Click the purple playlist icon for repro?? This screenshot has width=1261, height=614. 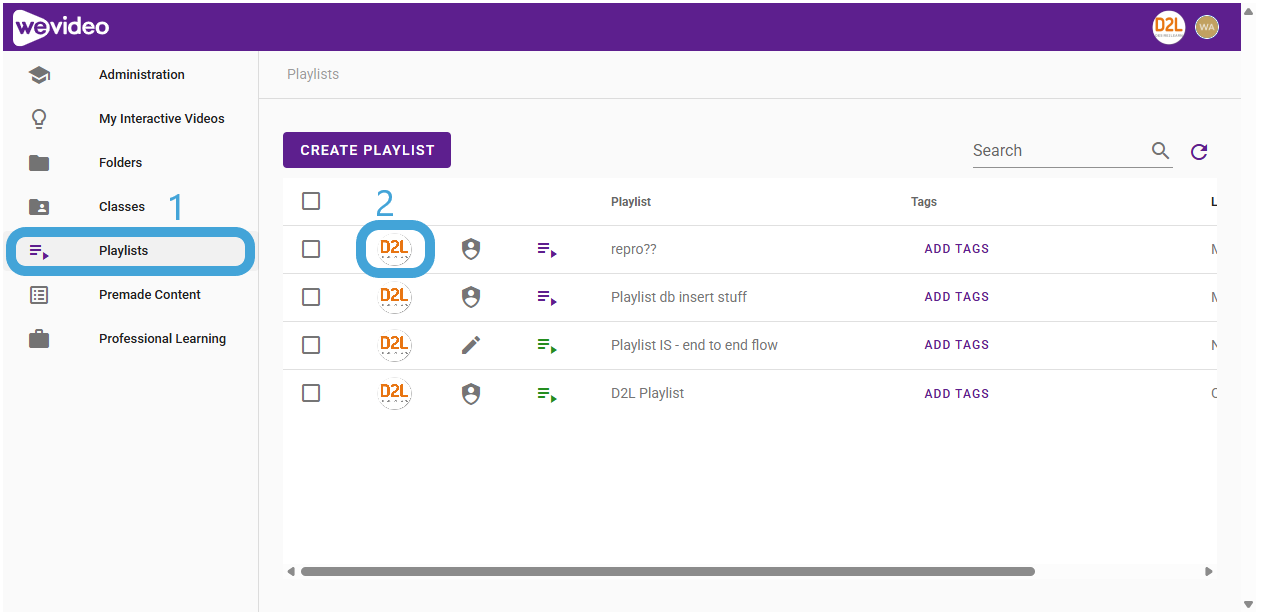(x=547, y=250)
